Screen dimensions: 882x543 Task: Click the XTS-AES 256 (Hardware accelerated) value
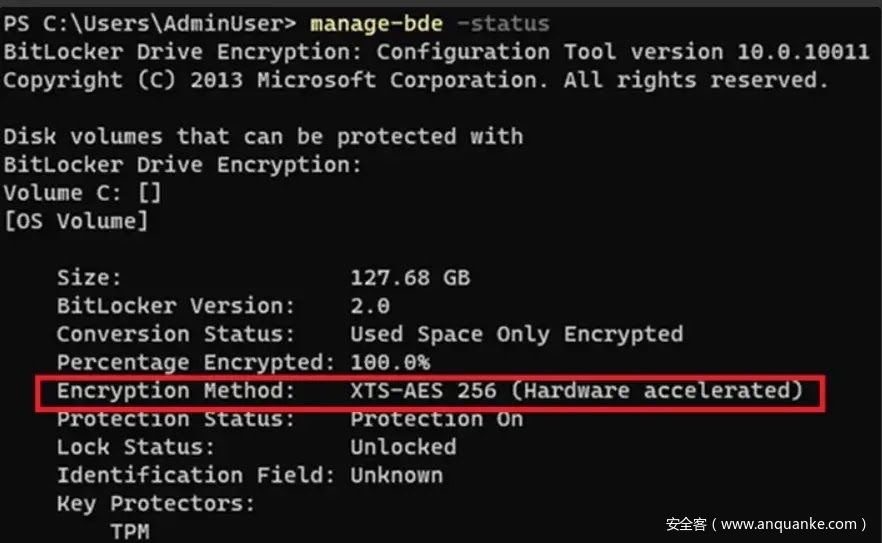[576, 391]
